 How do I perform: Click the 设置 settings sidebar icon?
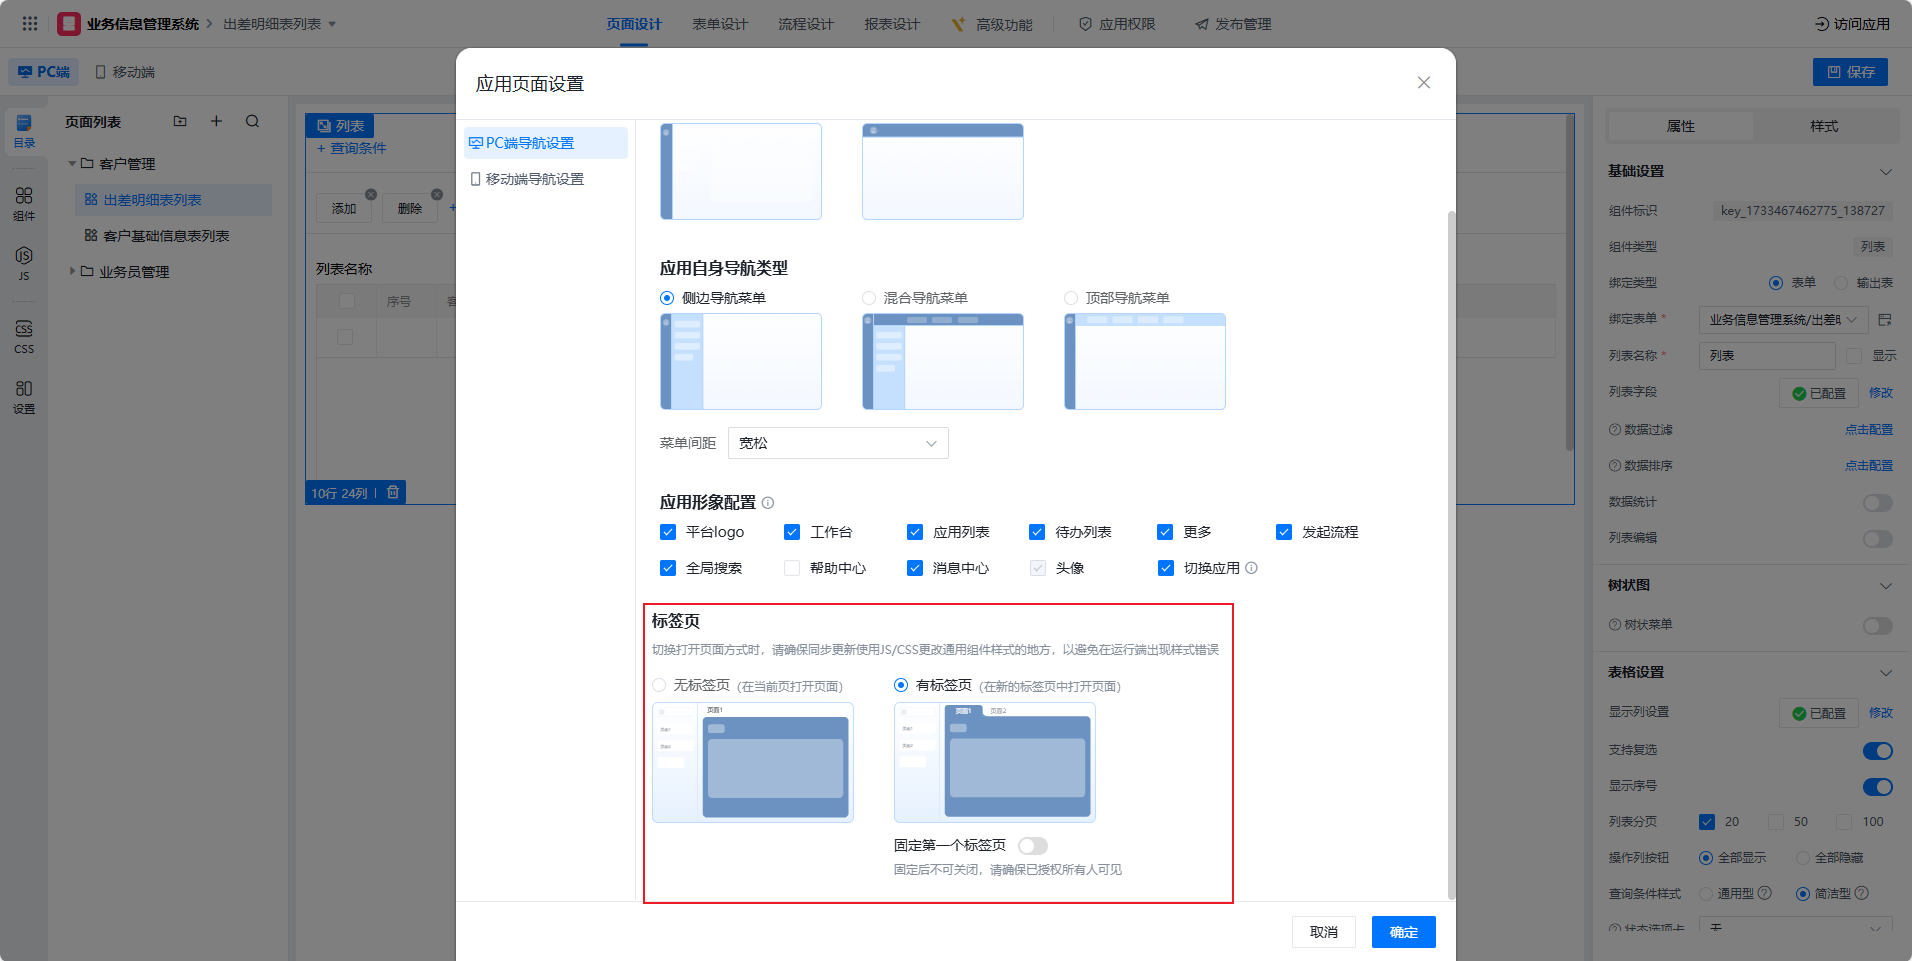24,396
